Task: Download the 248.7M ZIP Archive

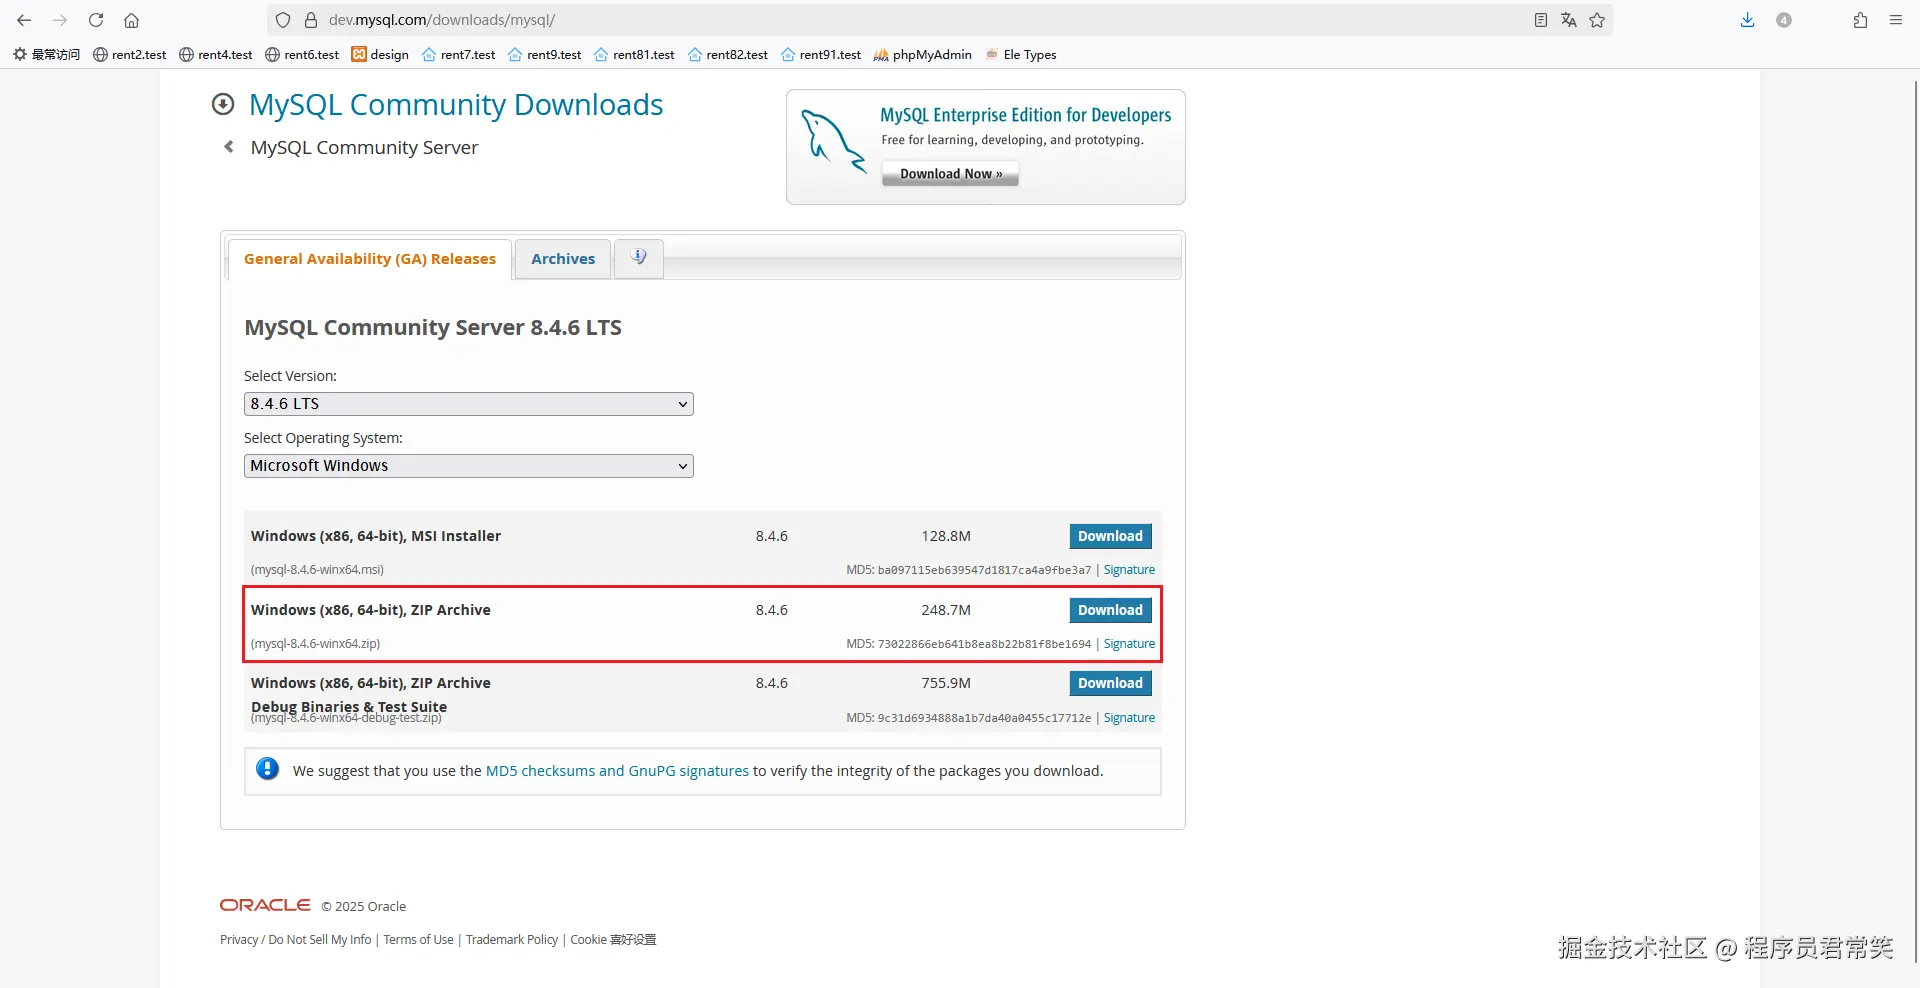Action: coord(1110,610)
